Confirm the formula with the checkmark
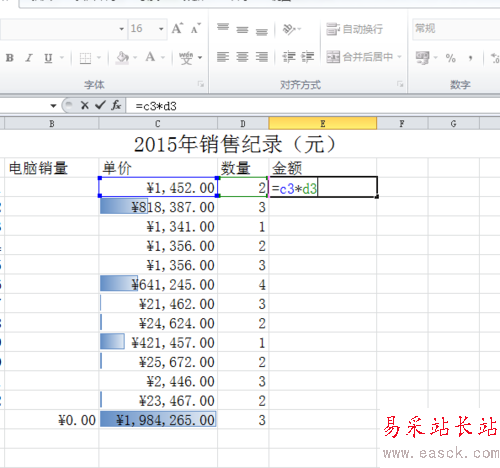 point(100,106)
